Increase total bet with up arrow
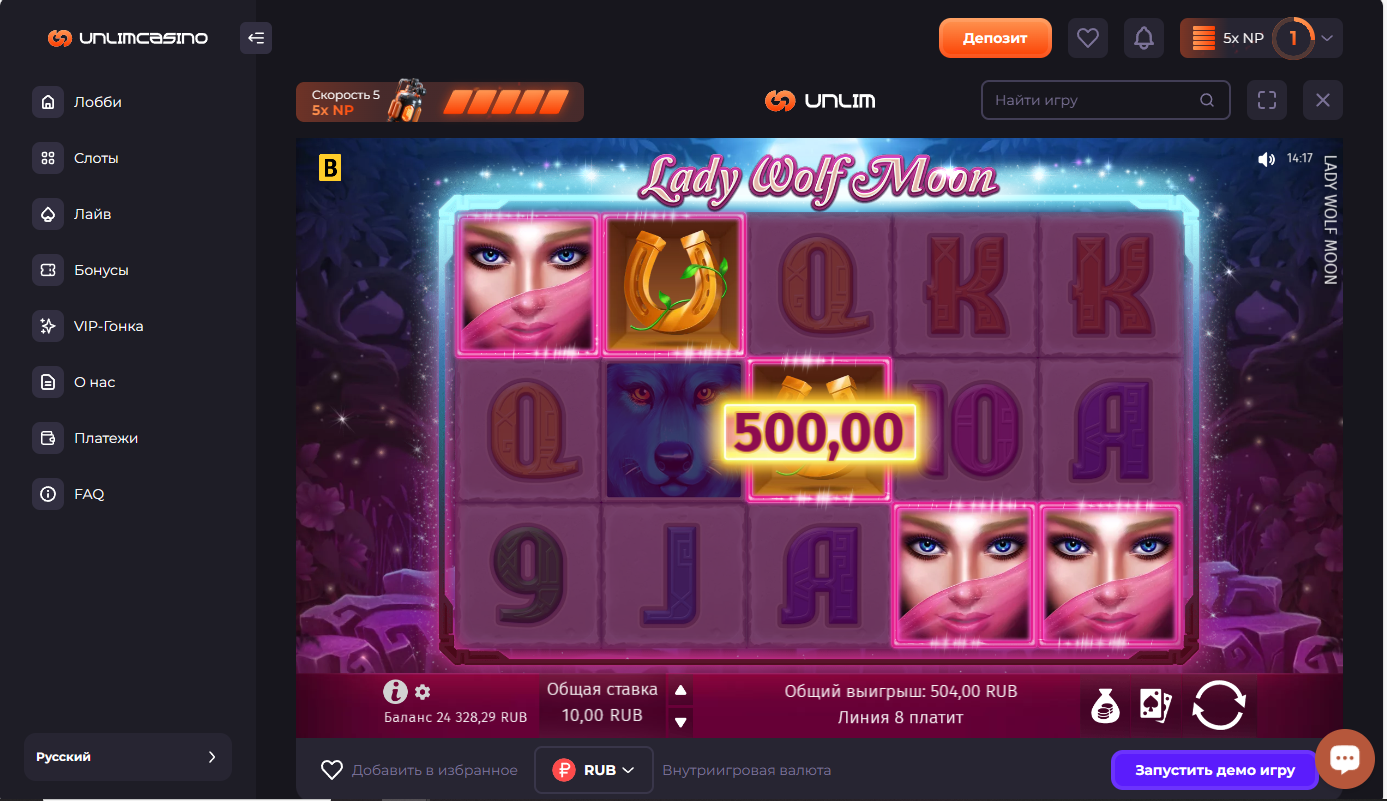 coord(680,690)
